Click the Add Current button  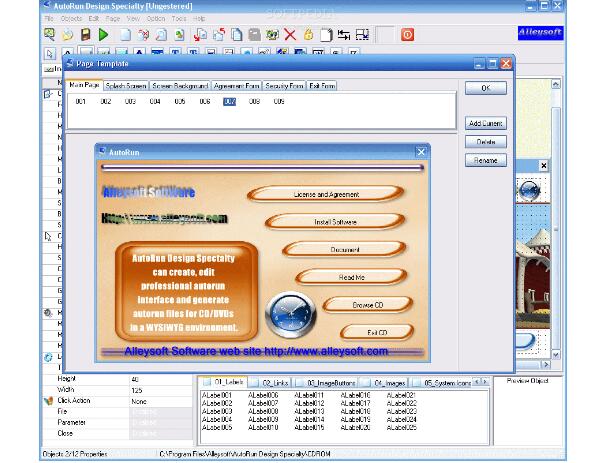coord(486,124)
